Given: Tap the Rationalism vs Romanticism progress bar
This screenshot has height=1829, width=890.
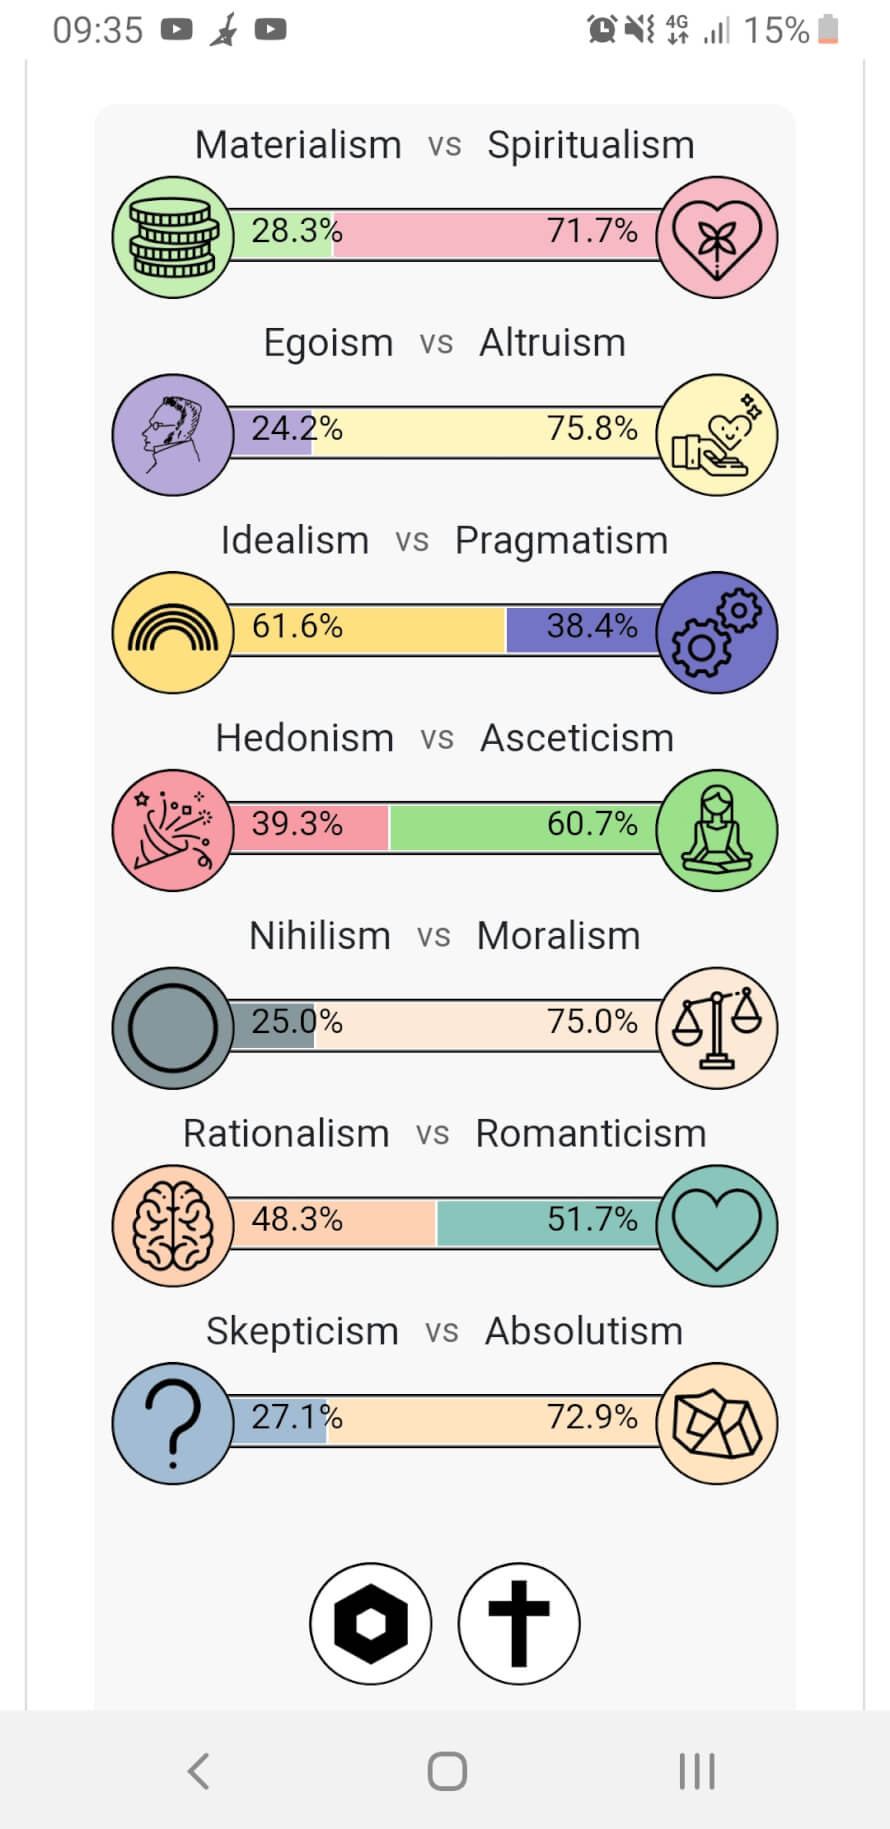Looking at the screenshot, I should pos(444,1225).
